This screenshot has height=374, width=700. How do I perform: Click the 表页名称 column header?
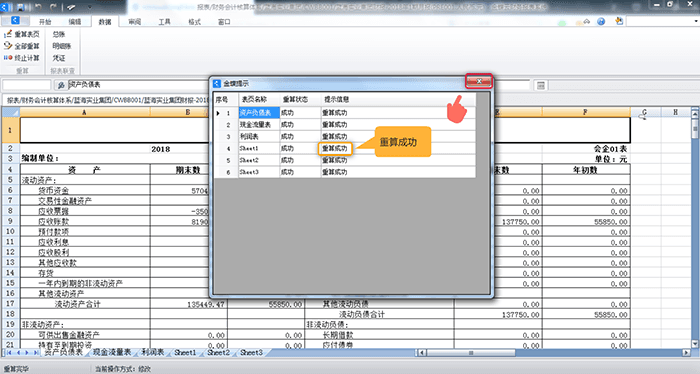tap(259, 100)
